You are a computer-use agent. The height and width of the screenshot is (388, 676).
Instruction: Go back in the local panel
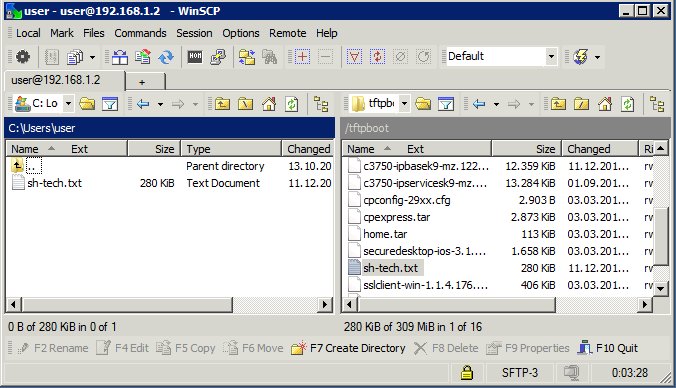[x=143, y=103]
